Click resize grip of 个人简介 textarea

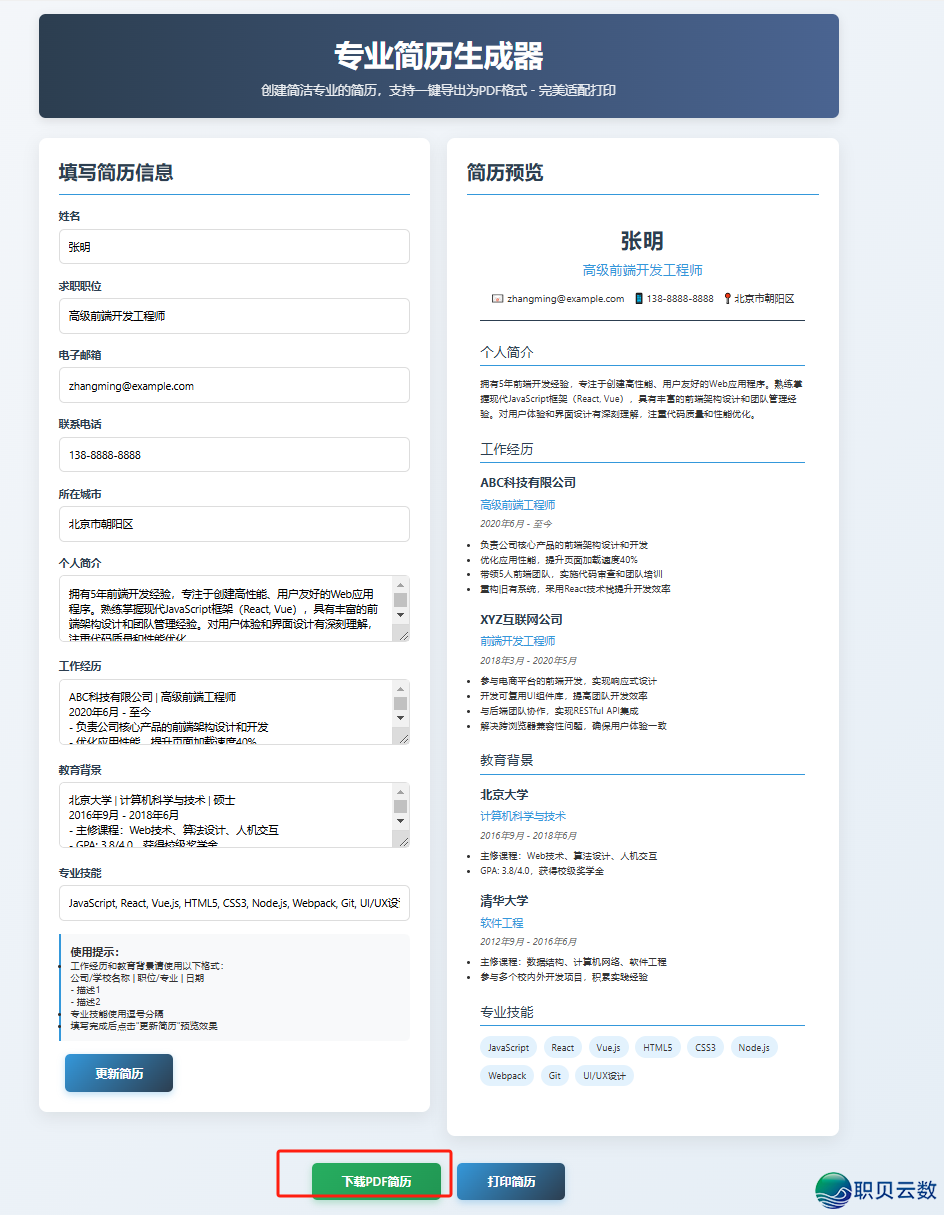point(402,633)
